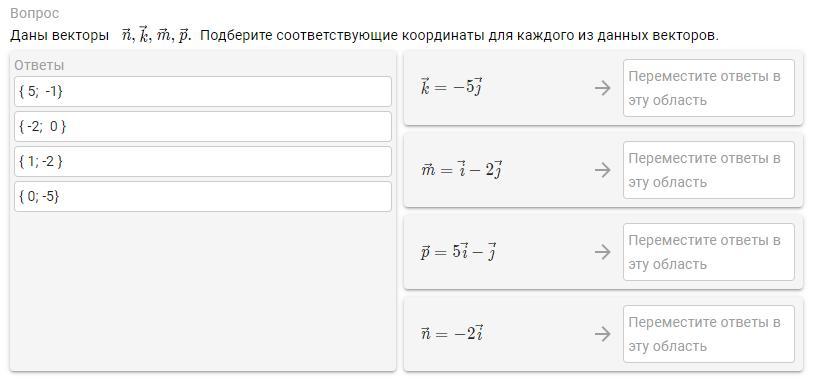Select the answer tile { -2; 0 }

point(203,127)
